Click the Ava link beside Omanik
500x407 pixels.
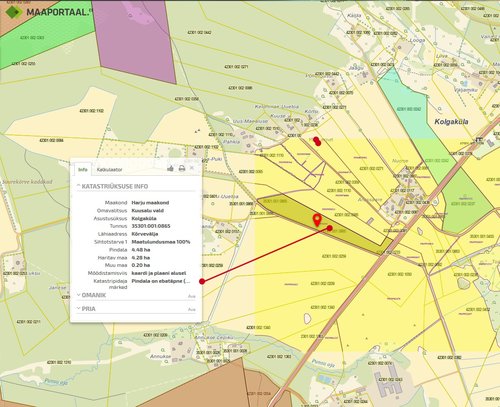[x=192, y=296]
